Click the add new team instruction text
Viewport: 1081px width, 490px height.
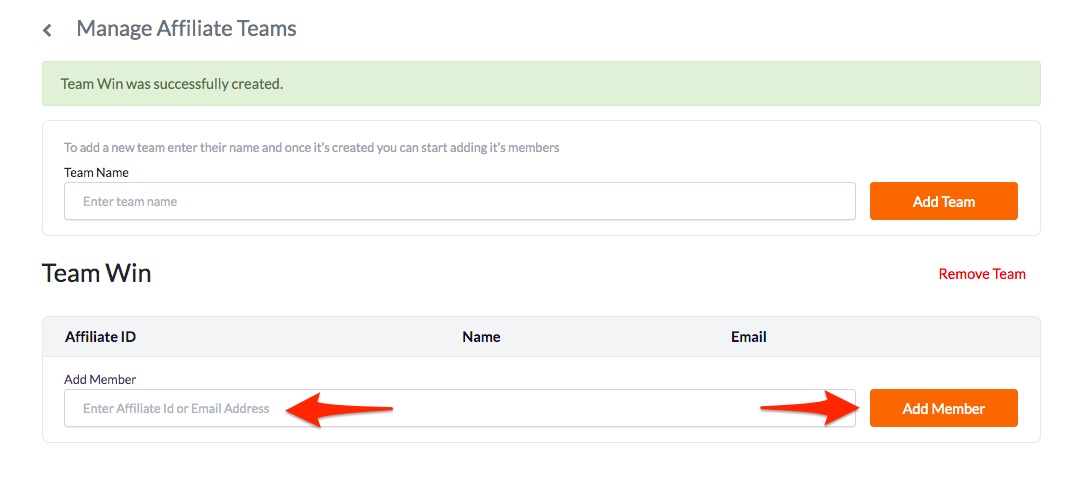pos(312,147)
